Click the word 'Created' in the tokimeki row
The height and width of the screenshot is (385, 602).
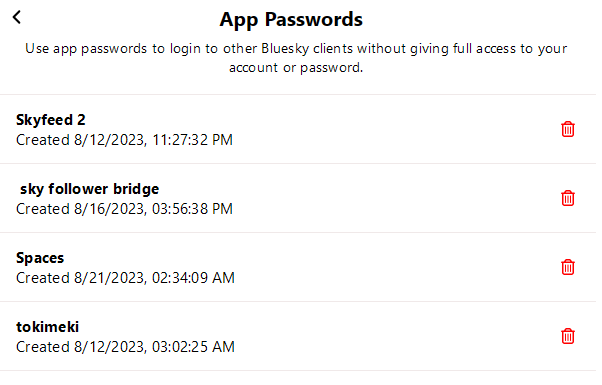(x=43, y=347)
